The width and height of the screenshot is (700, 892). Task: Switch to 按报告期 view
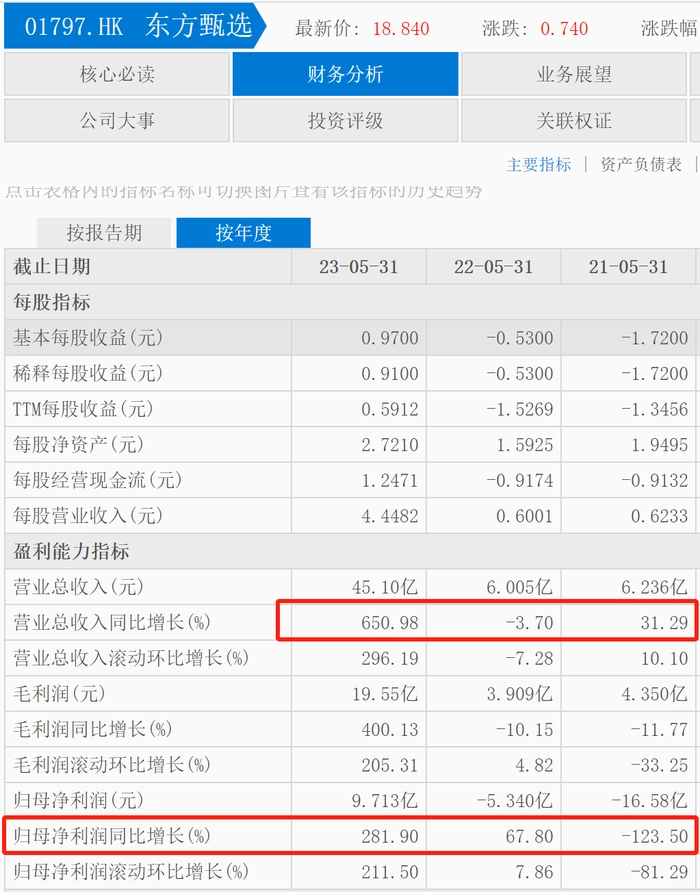pos(104,233)
